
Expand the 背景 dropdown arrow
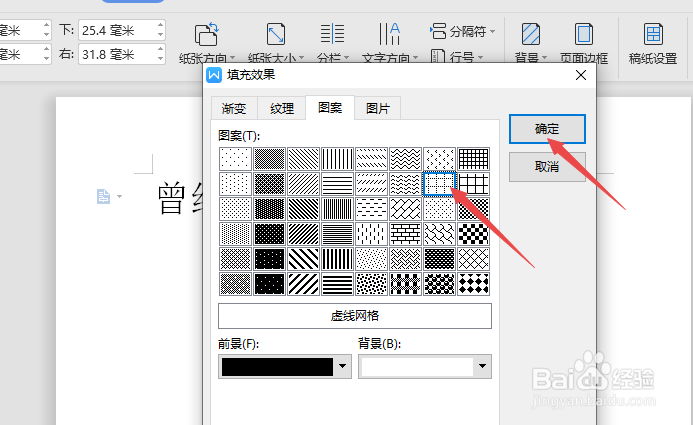[544, 58]
